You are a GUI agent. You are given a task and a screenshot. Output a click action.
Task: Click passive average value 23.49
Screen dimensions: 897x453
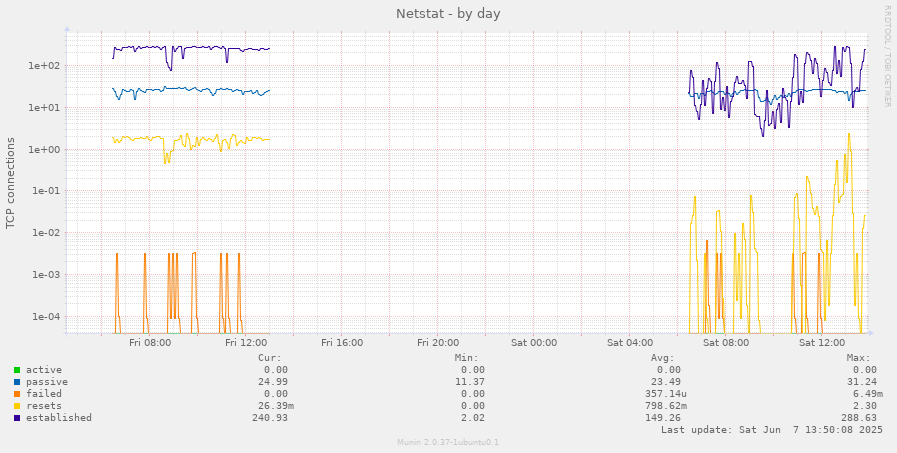(x=666, y=382)
